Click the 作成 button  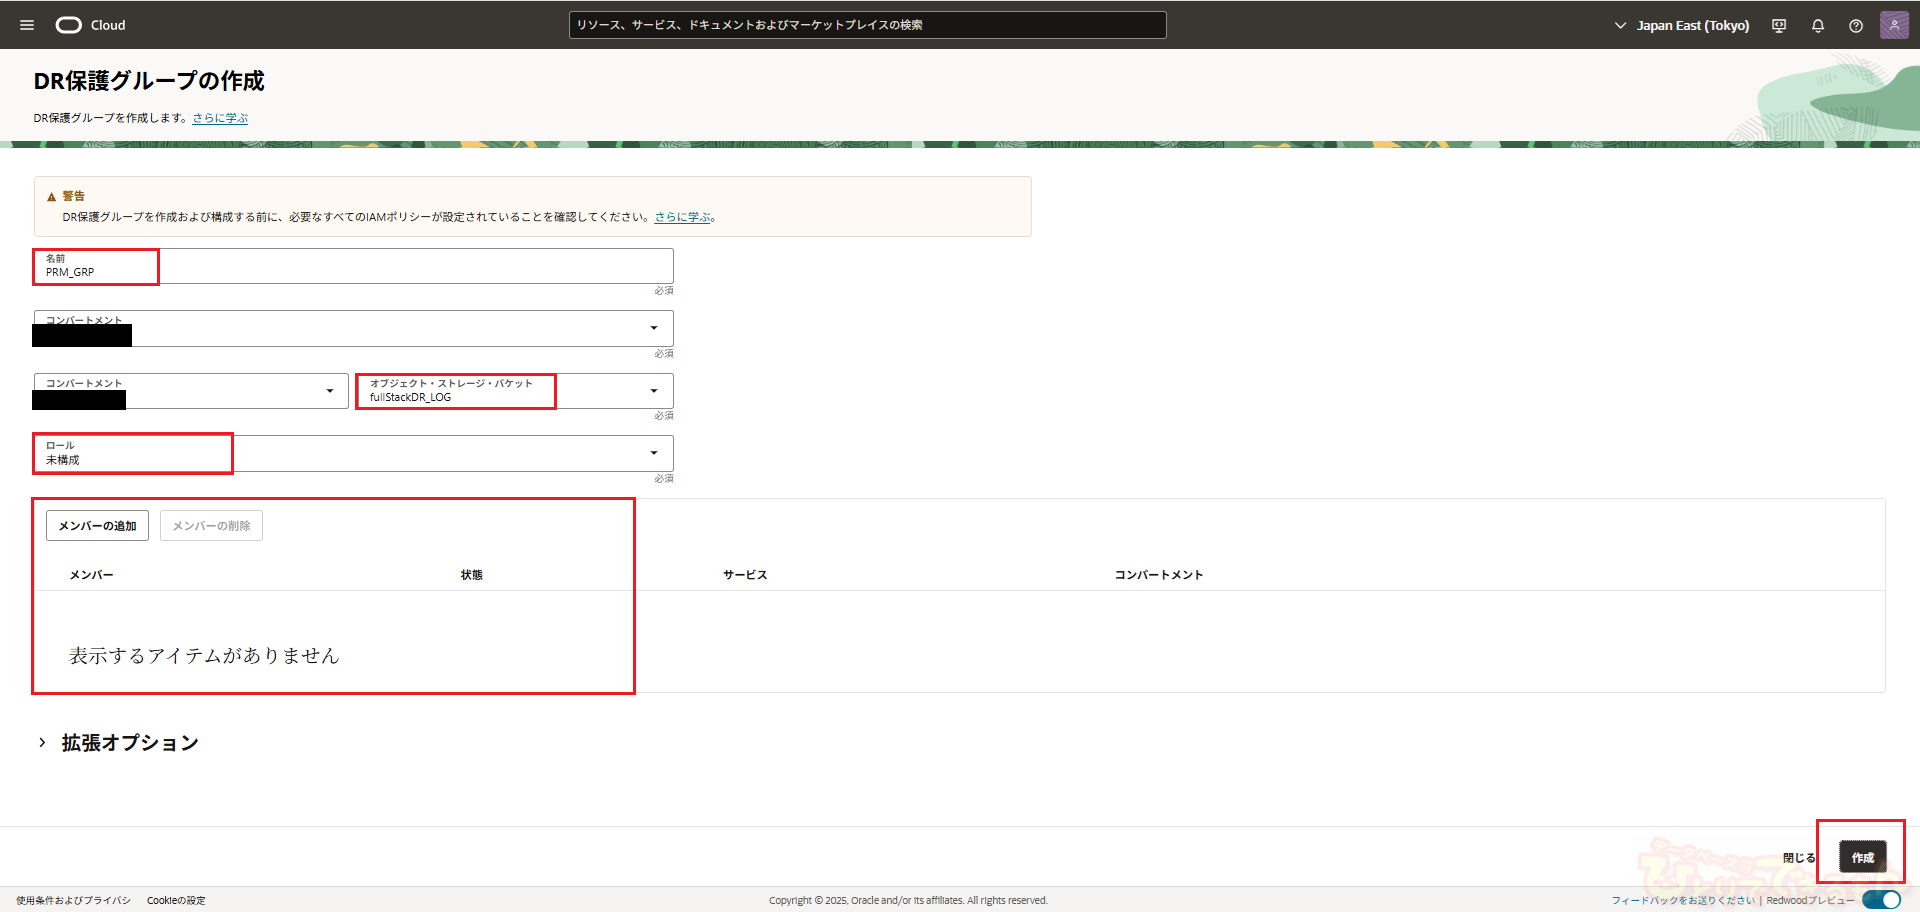pyautogui.click(x=1862, y=858)
